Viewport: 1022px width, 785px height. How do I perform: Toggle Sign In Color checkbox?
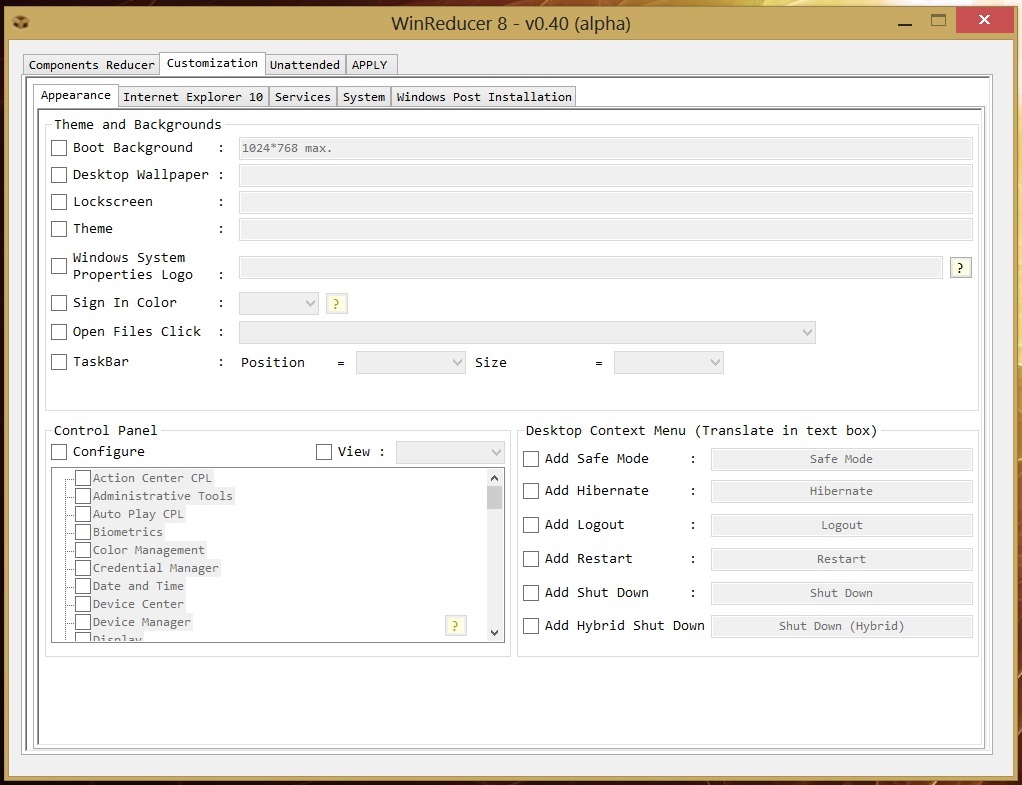pyautogui.click(x=59, y=303)
